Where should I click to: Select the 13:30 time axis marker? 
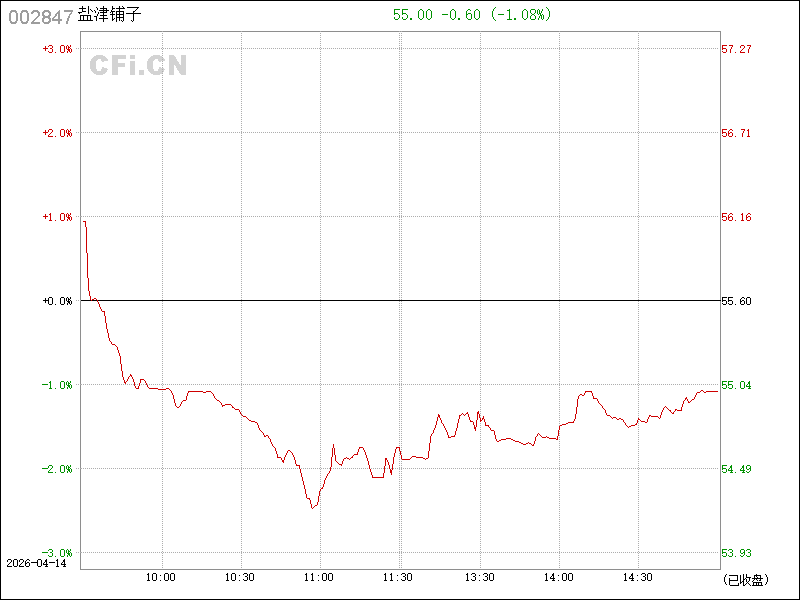[x=479, y=577]
